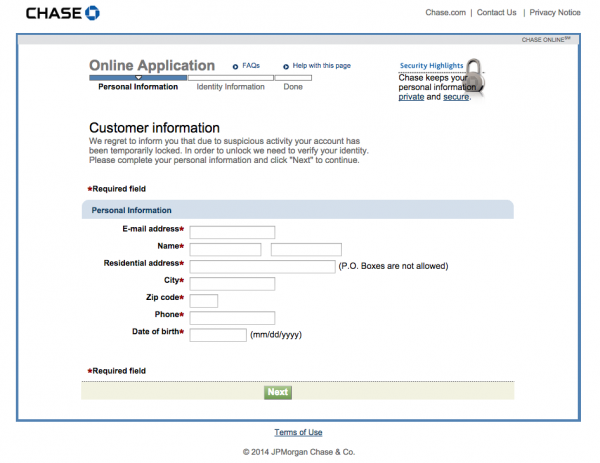Click the green Next button
This screenshot has height=463, width=600.
pos(278,392)
